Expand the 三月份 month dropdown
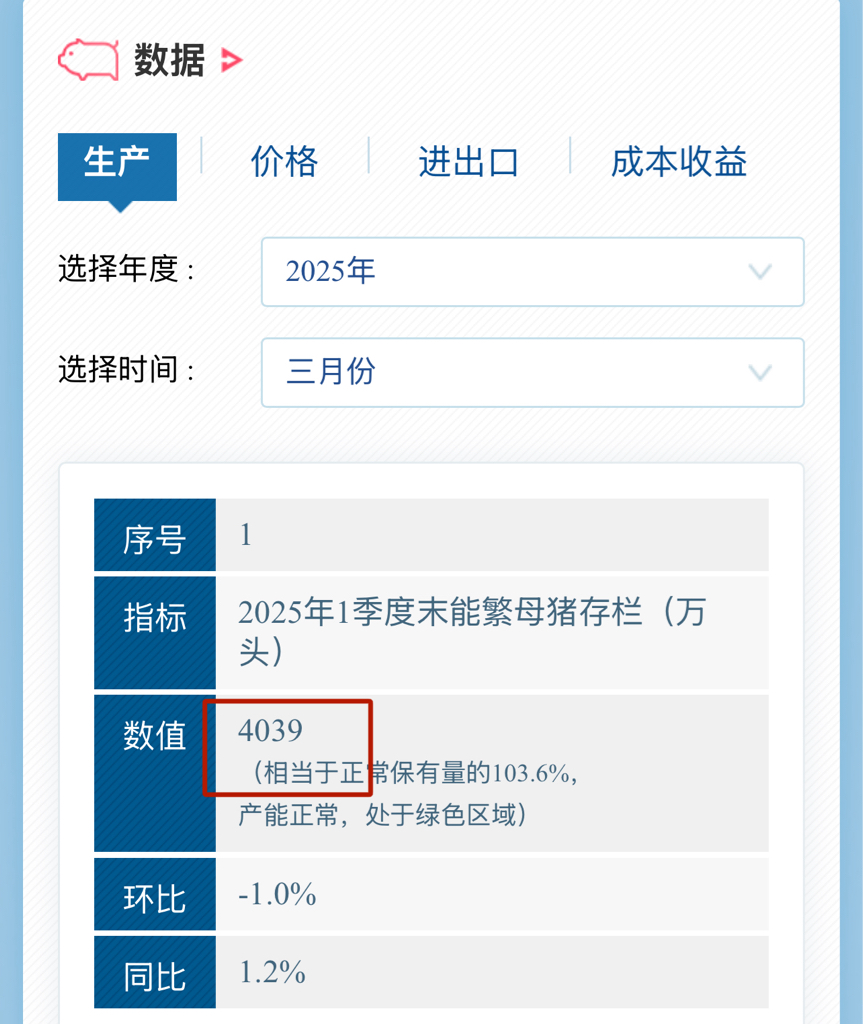Viewport: 863px width, 1024px height. 532,372
